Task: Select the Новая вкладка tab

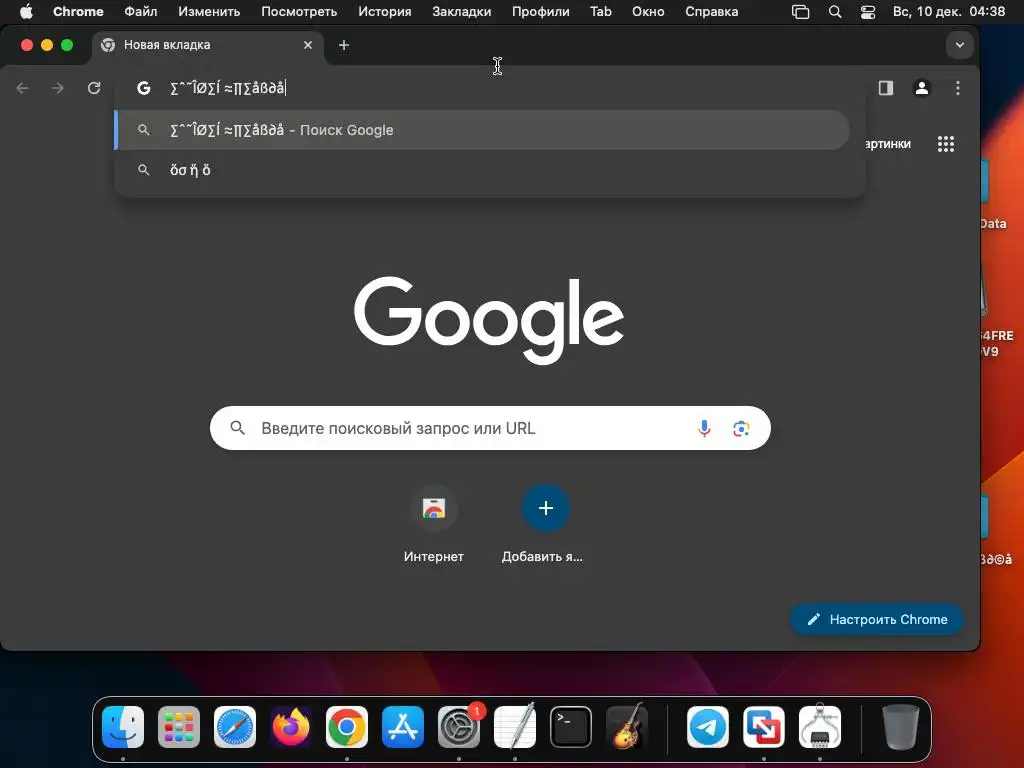Action: 208,45
